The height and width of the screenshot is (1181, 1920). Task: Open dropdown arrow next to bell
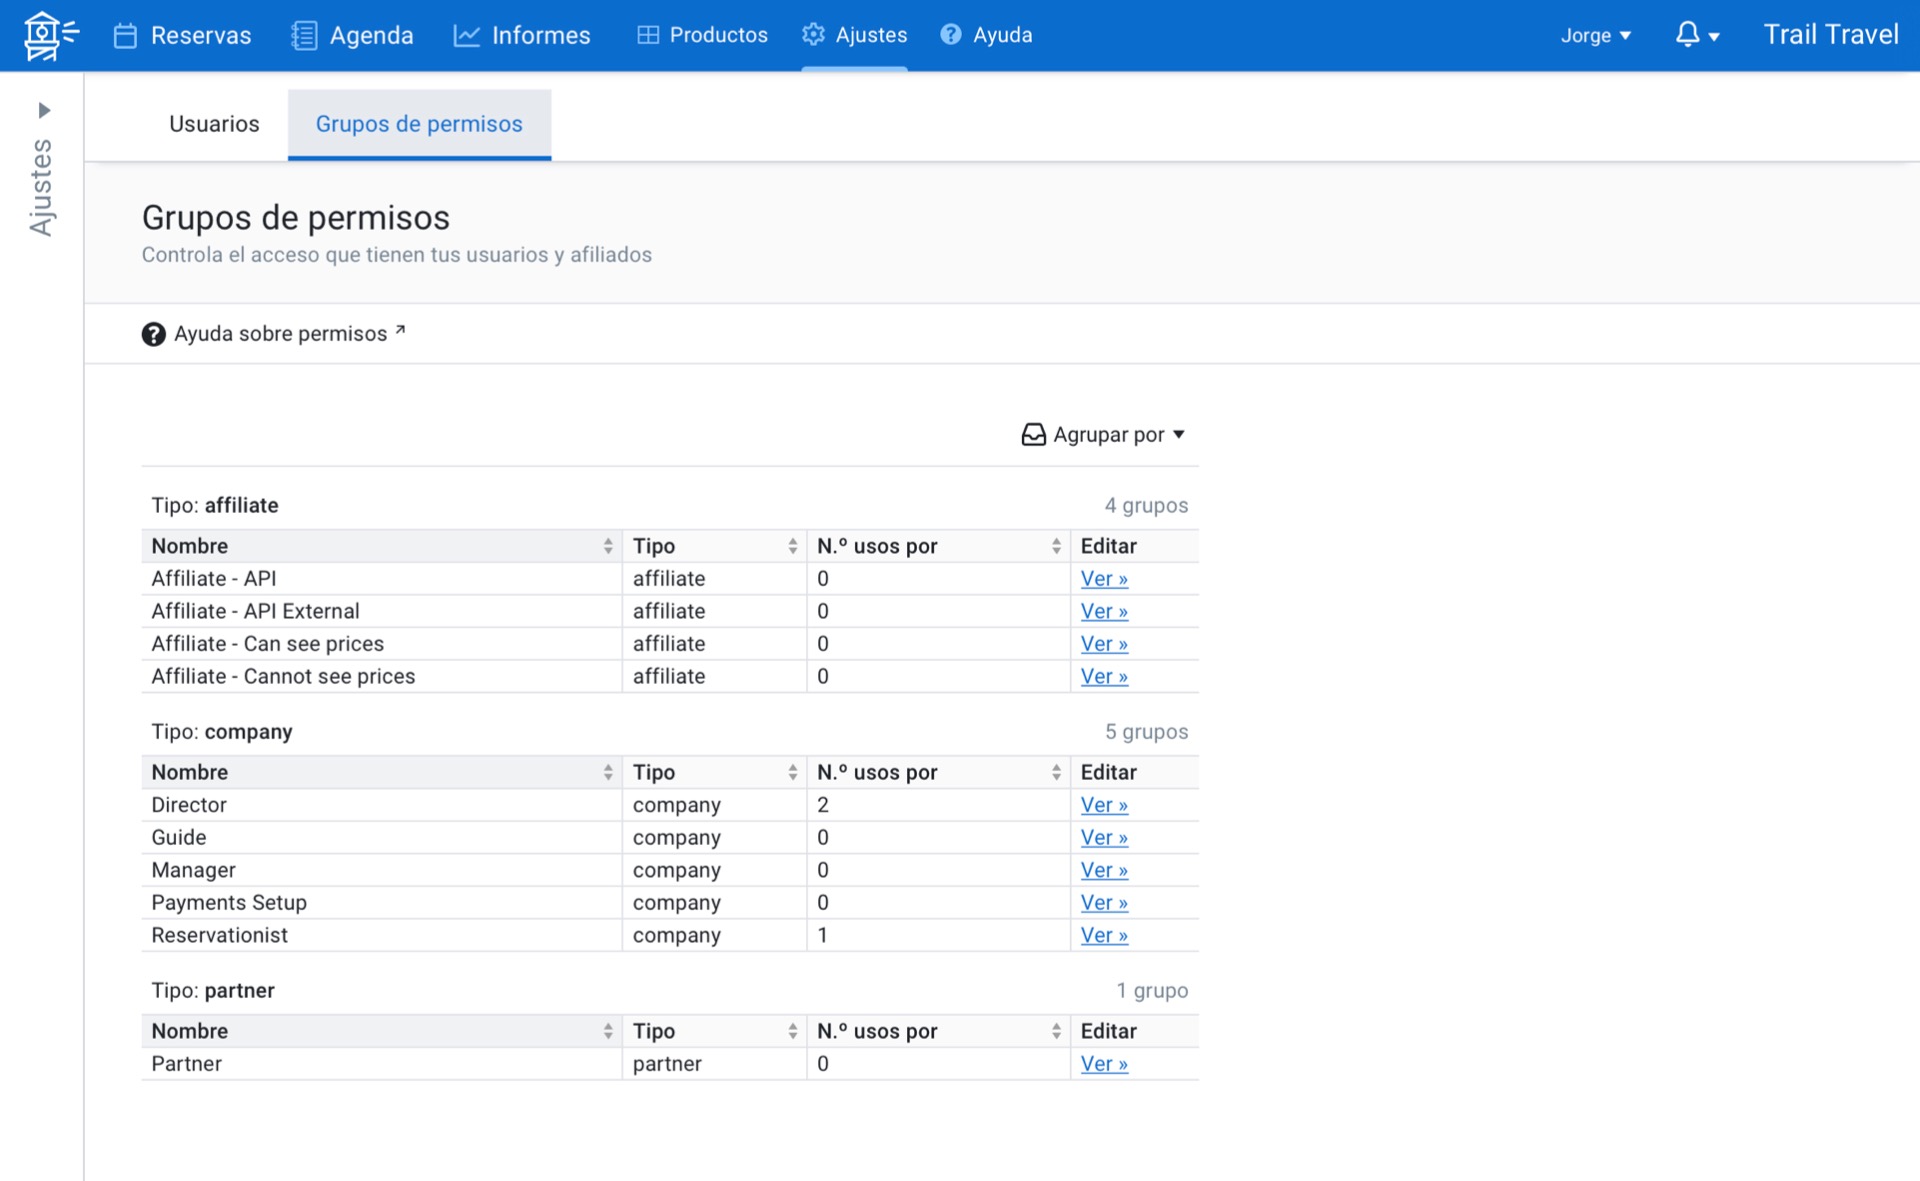coord(1714,37)
